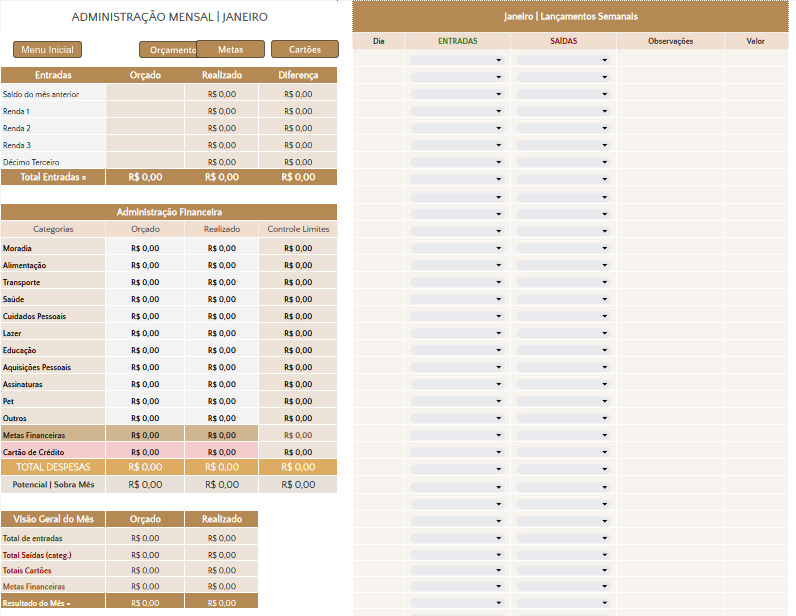Click the Administração Financeira section header
796x616 pixels.
click(x=169, y=212)
